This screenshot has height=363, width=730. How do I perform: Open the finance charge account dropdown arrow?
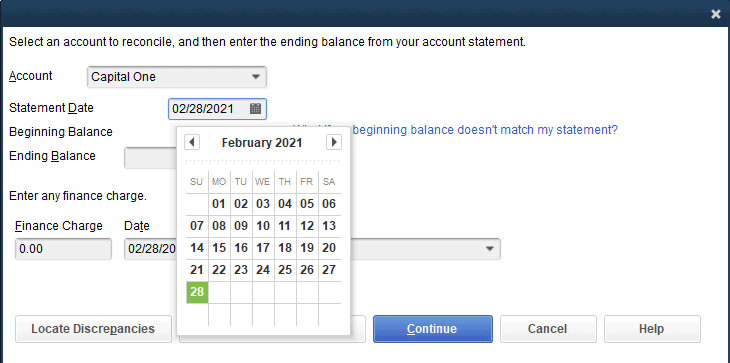point(489,249)
